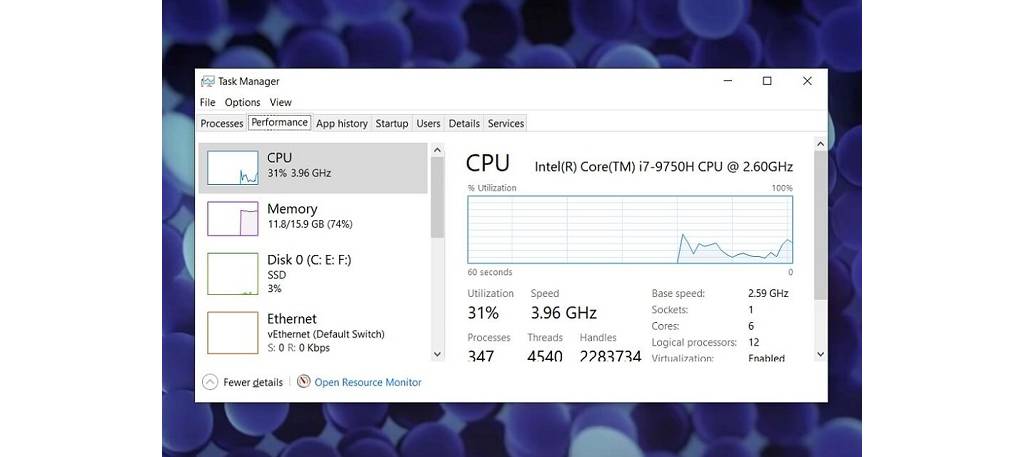The width and height of the screenshot is (1024, 457).
Task: Open the View menu
Action: [281, 102]
